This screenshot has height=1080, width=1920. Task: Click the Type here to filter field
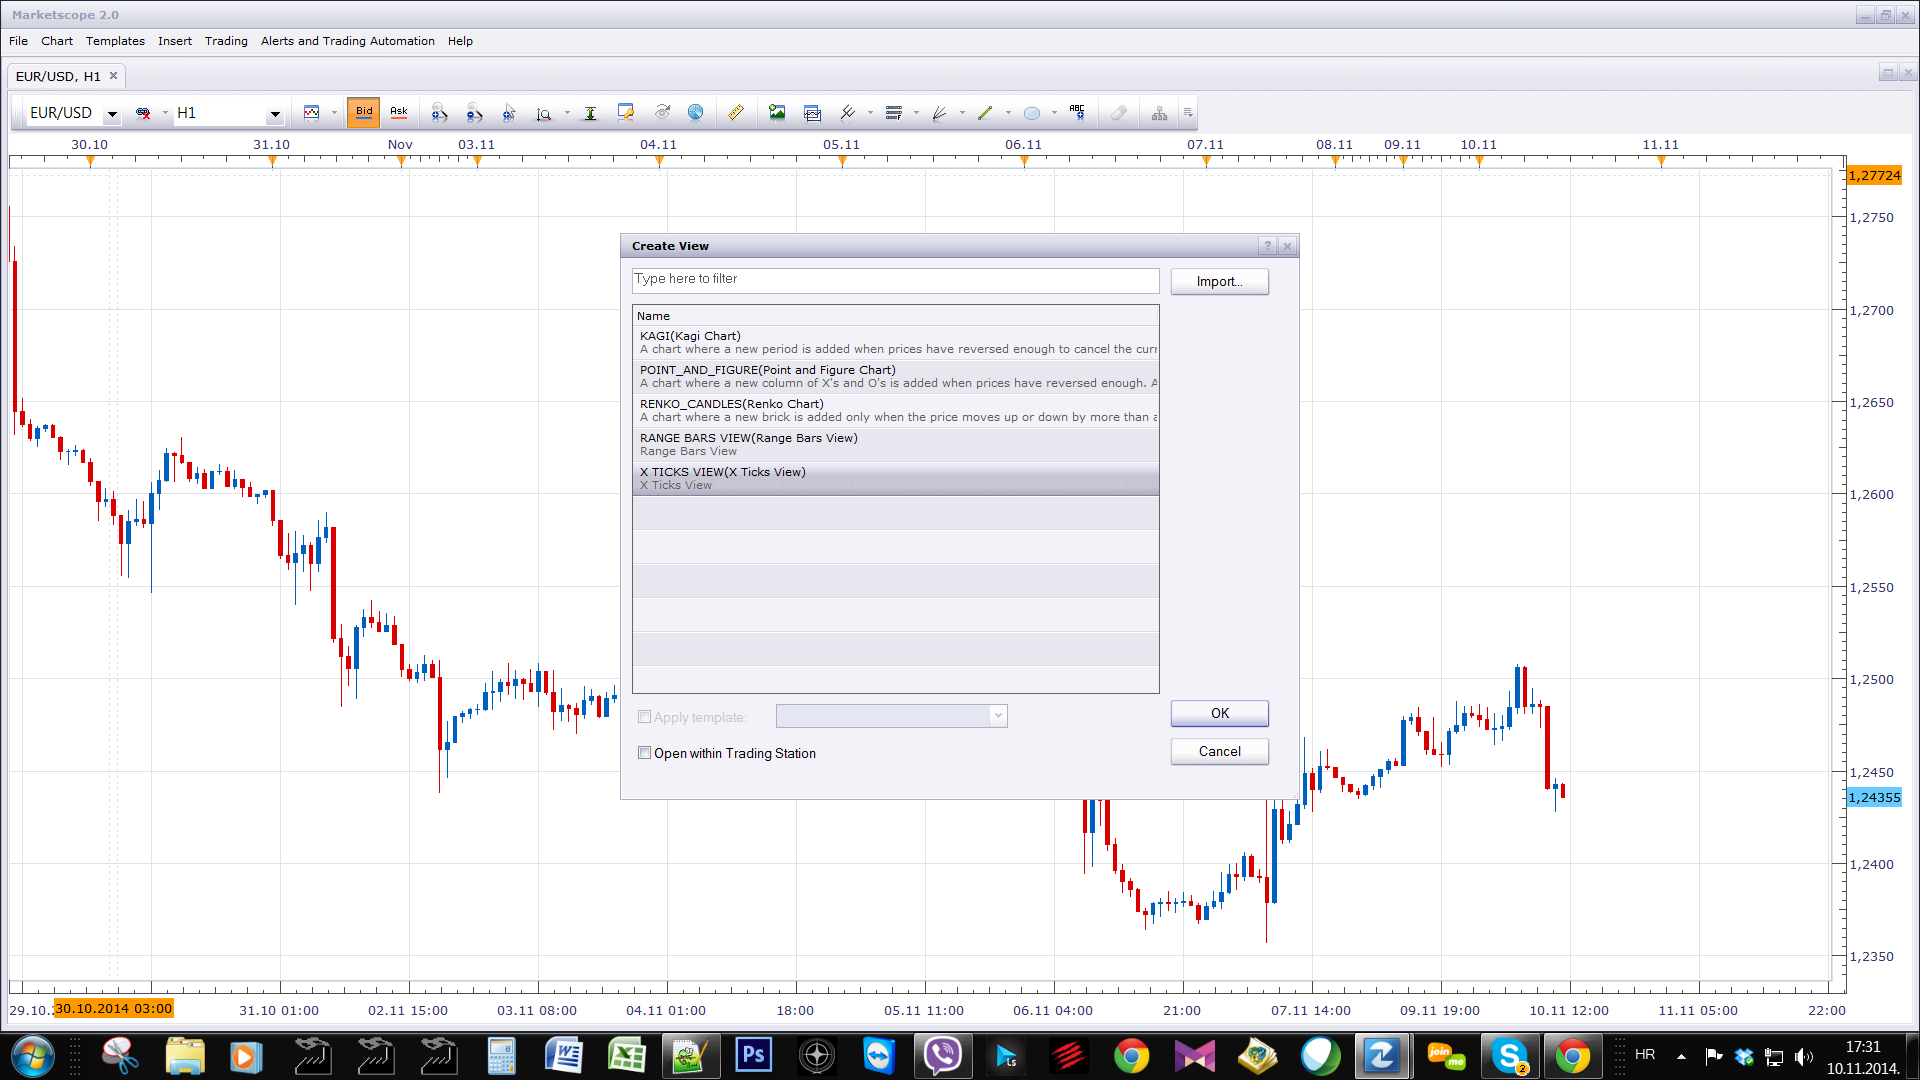[x=896, y=280]
